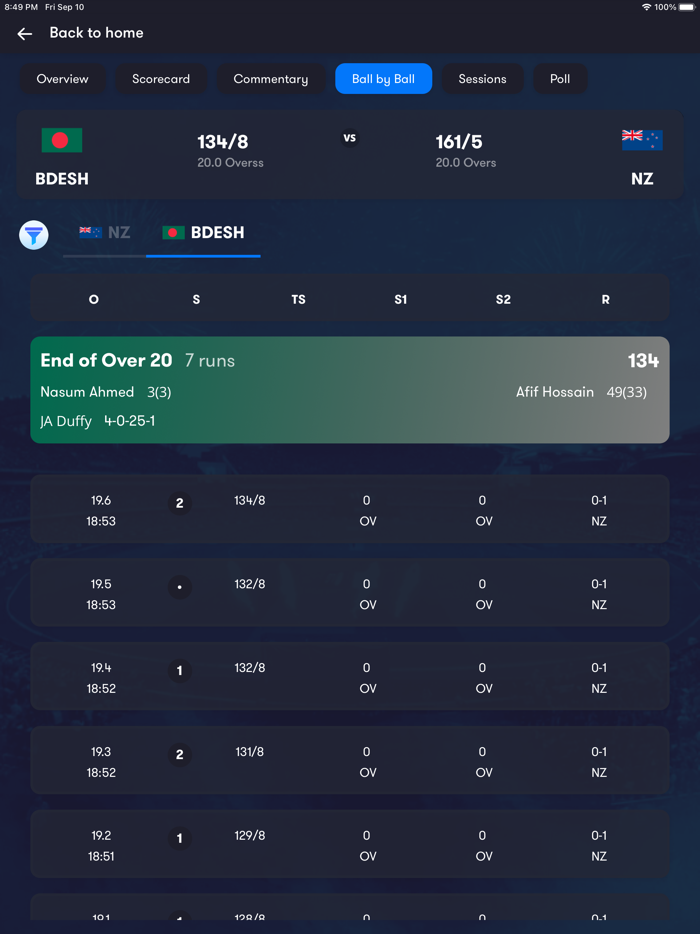The height and width of the screenshot is (934, 700).
Task: Click the vs badge between the scores
Action: (349, 137)
